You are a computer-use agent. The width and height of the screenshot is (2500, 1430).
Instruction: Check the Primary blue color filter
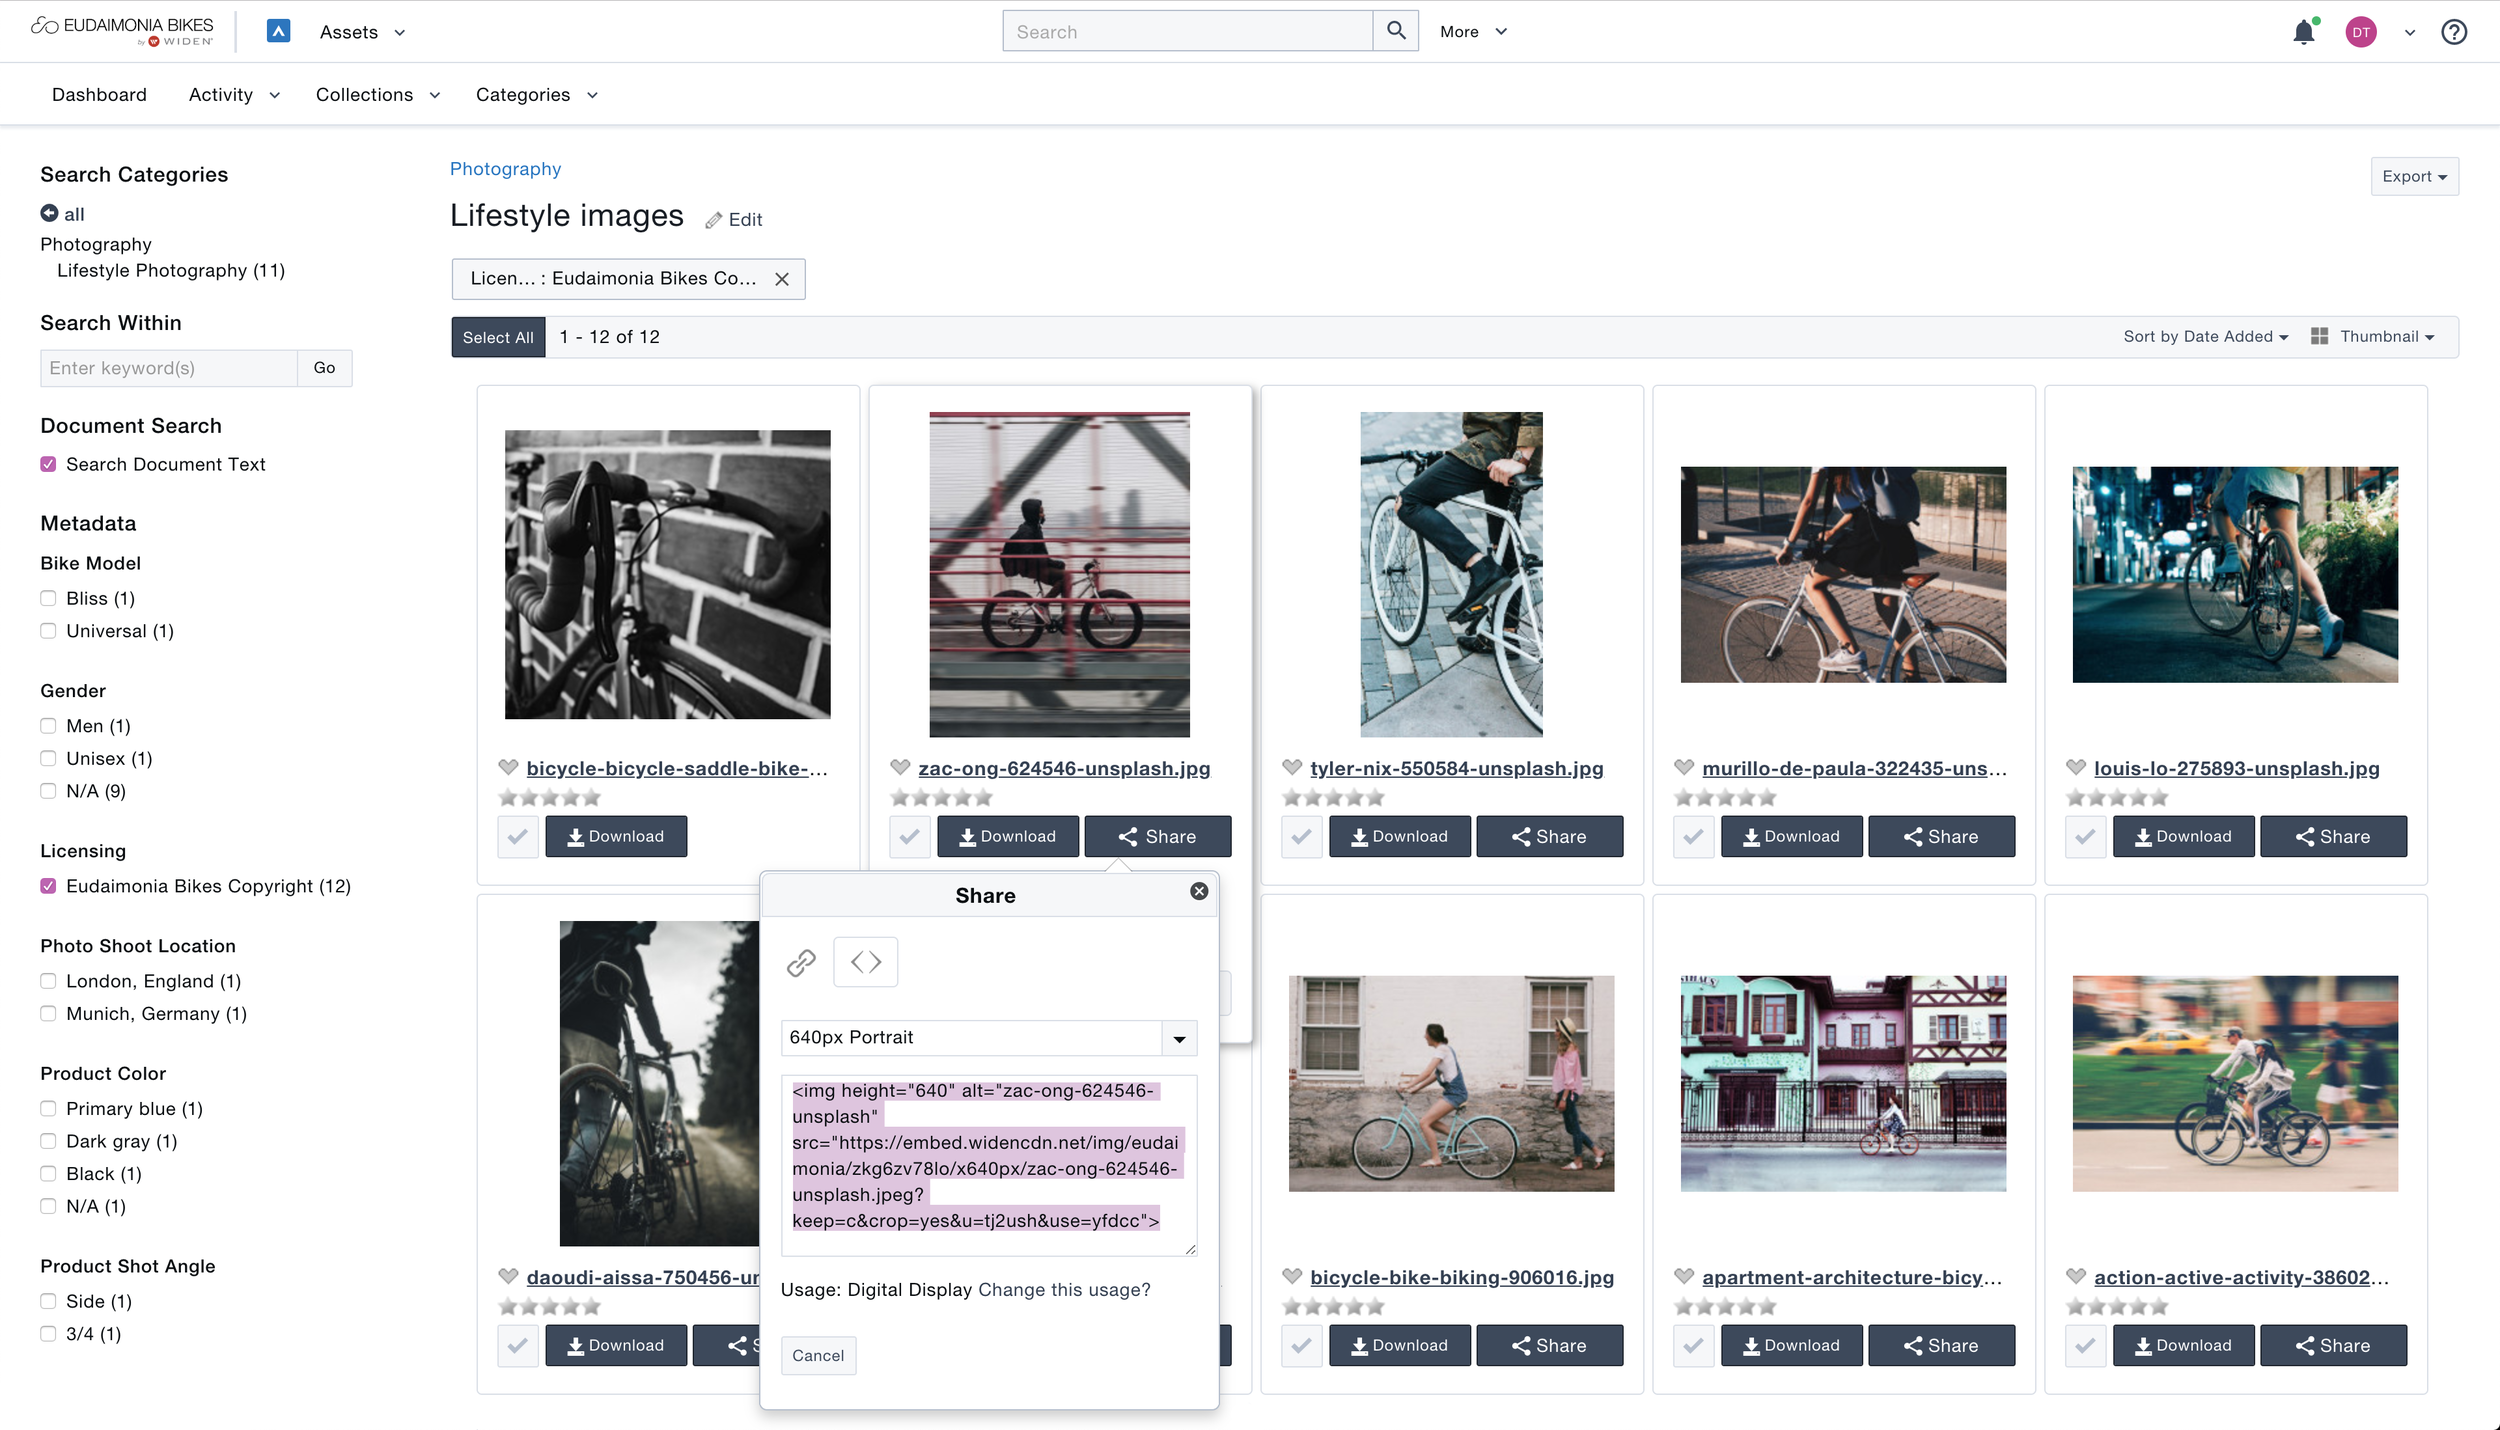pos(48,1108)
